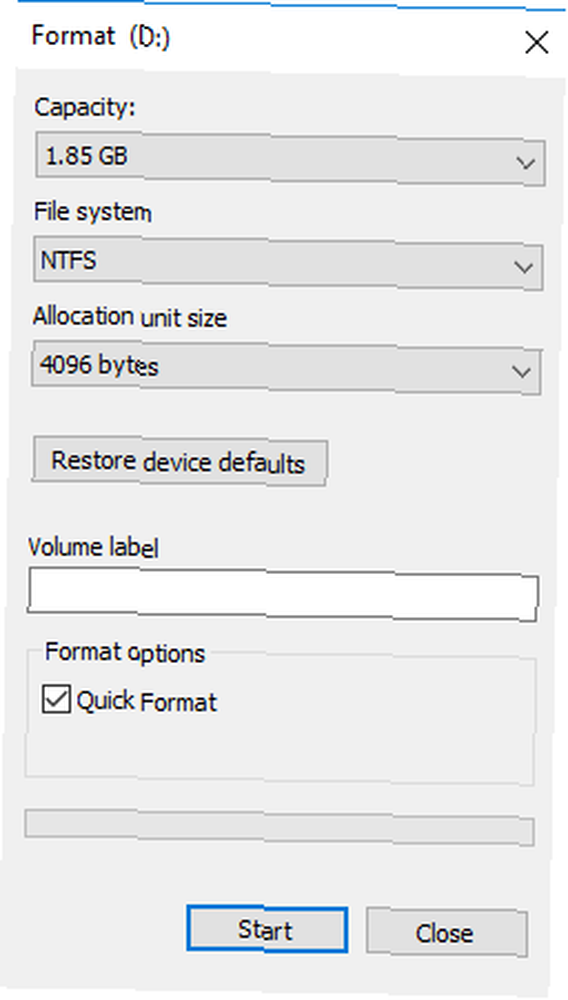Click the Format options group heading
Screen dimensions: 568x1000
click(x=125, y=652)
